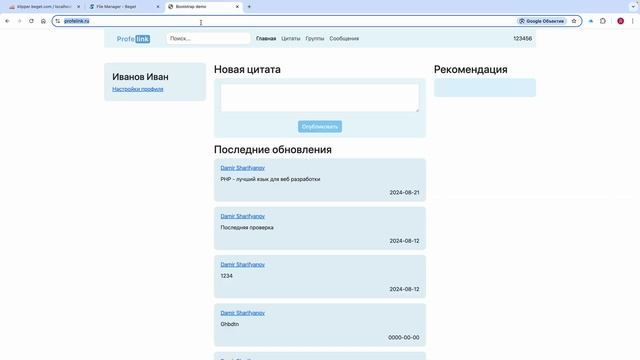Screen dimensions: 640x360
Task: Open the Chrome three-dot menu
Action: pos(633,21)
